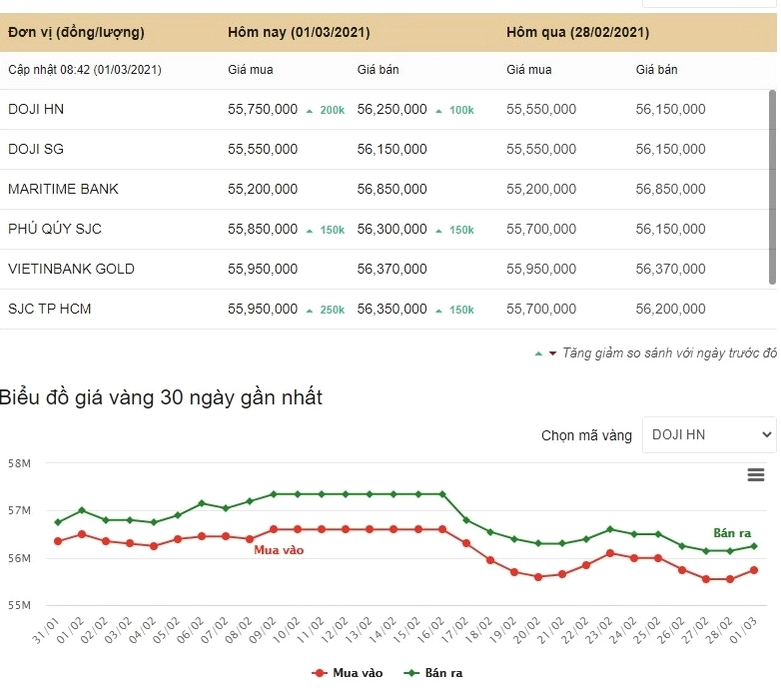
Task: Click the green Bán ra point at 16/02
Action: tap(442, 494)
